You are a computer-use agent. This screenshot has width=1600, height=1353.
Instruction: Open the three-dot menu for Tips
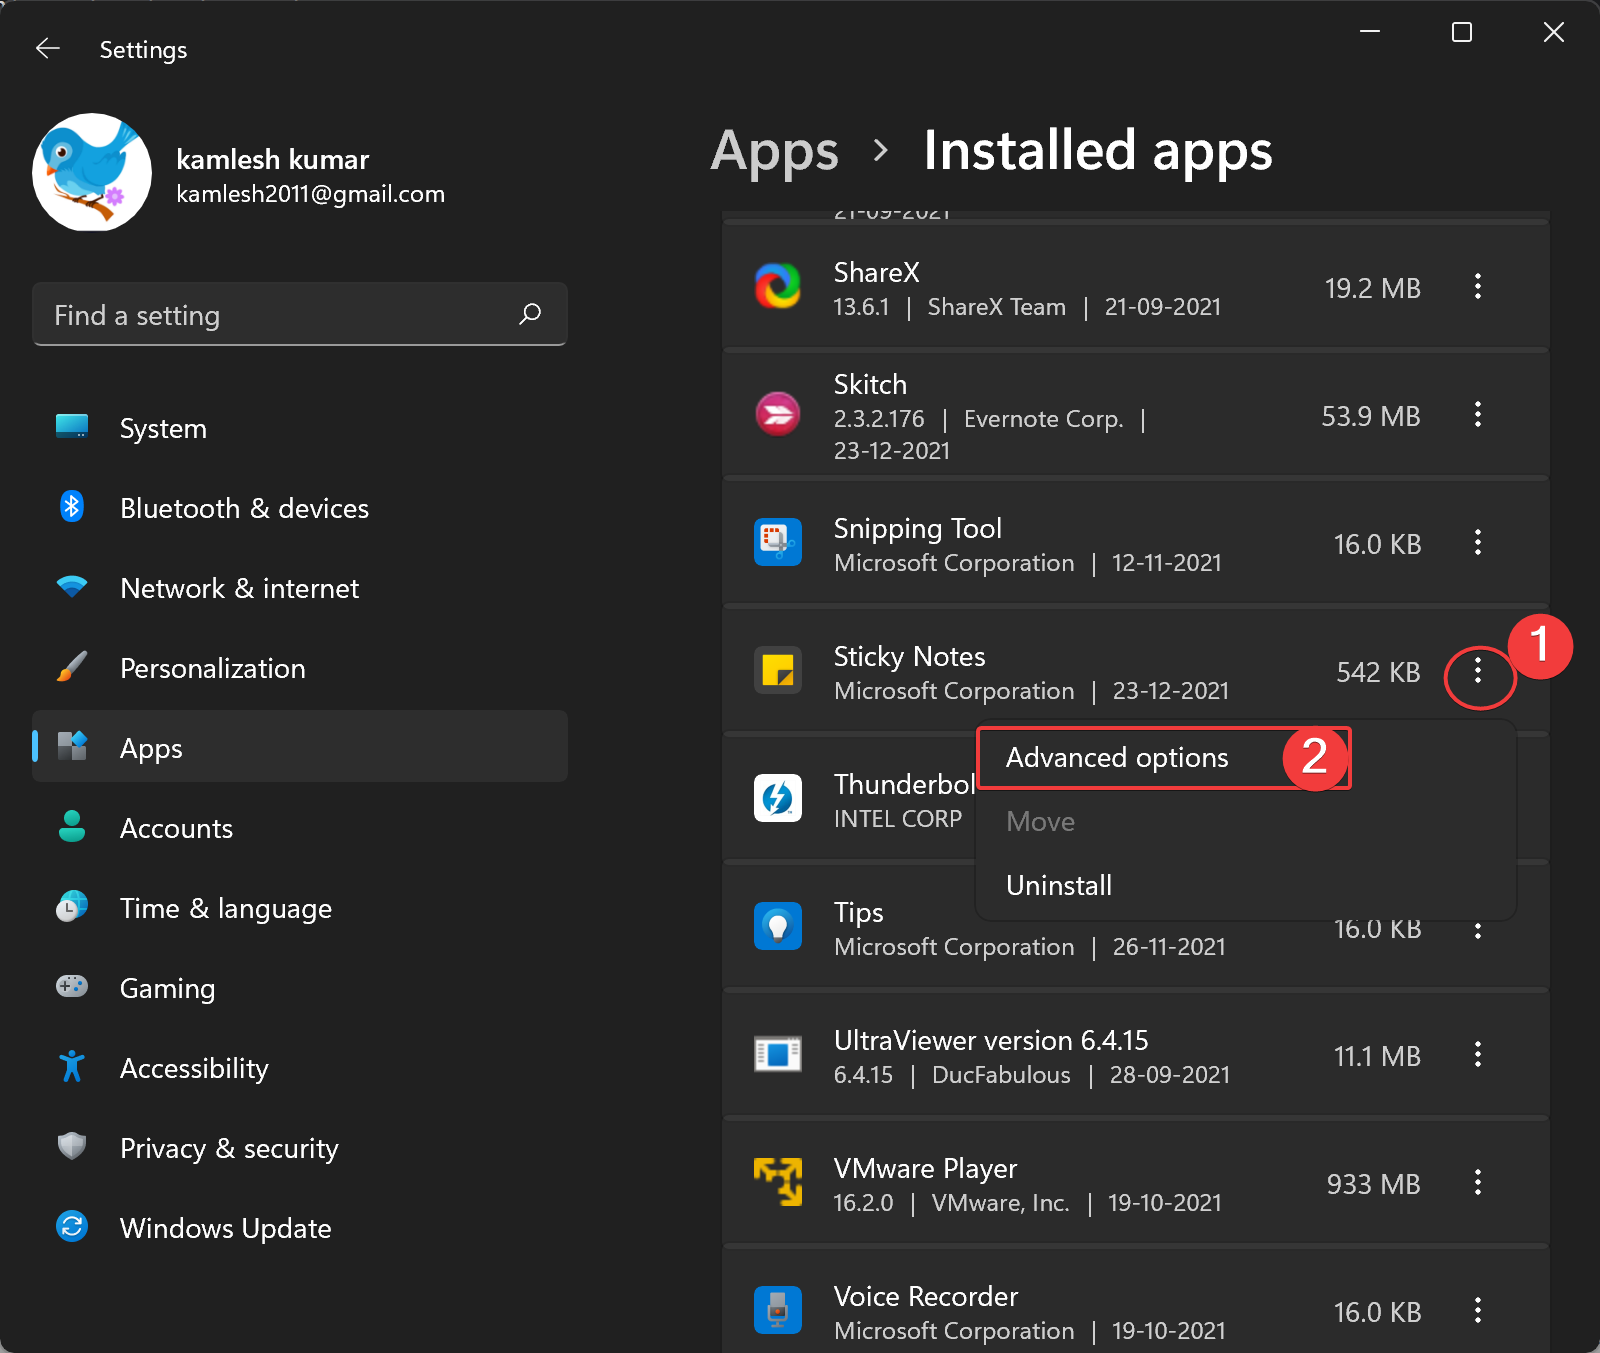(1477, 931)
